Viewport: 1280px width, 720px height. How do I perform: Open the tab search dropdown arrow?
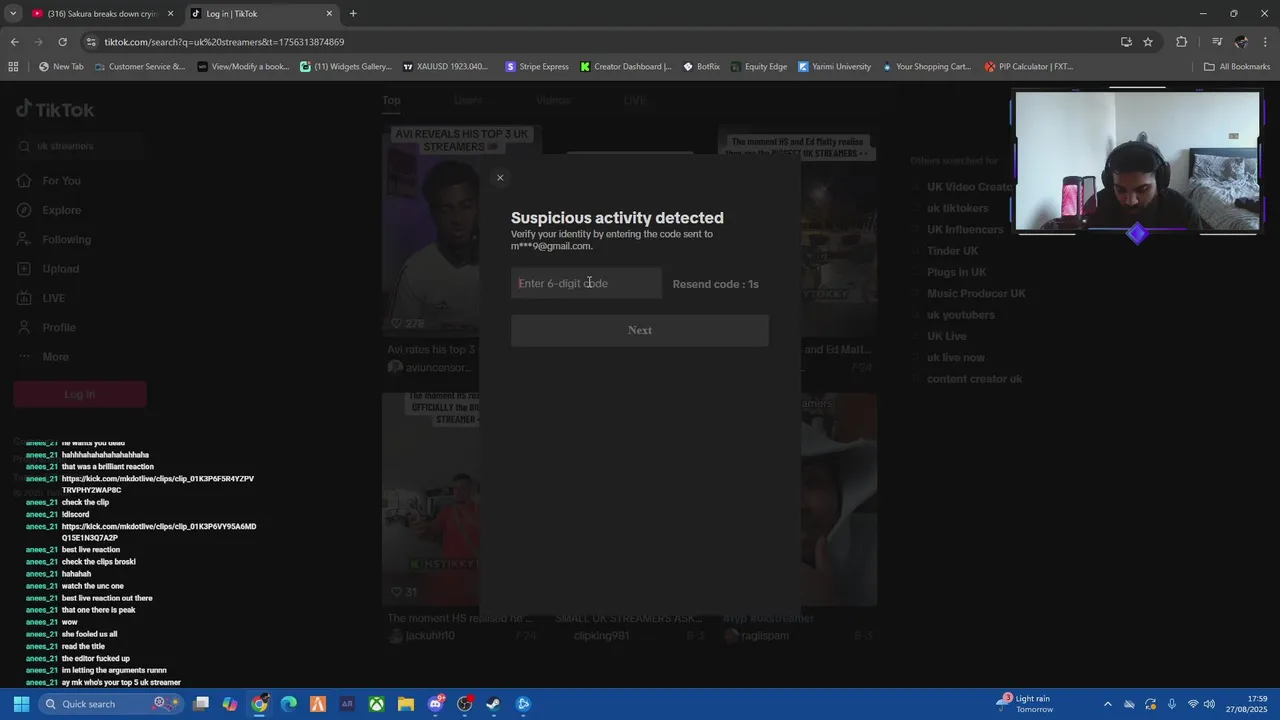12,13
